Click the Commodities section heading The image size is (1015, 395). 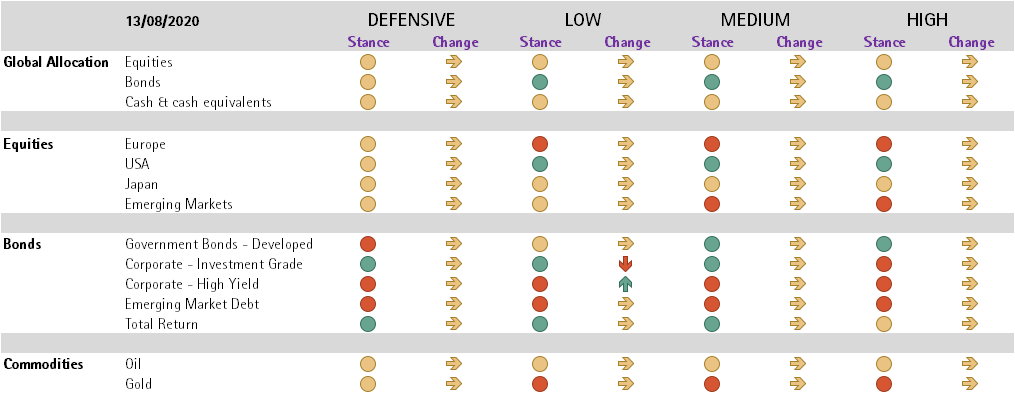43,364
